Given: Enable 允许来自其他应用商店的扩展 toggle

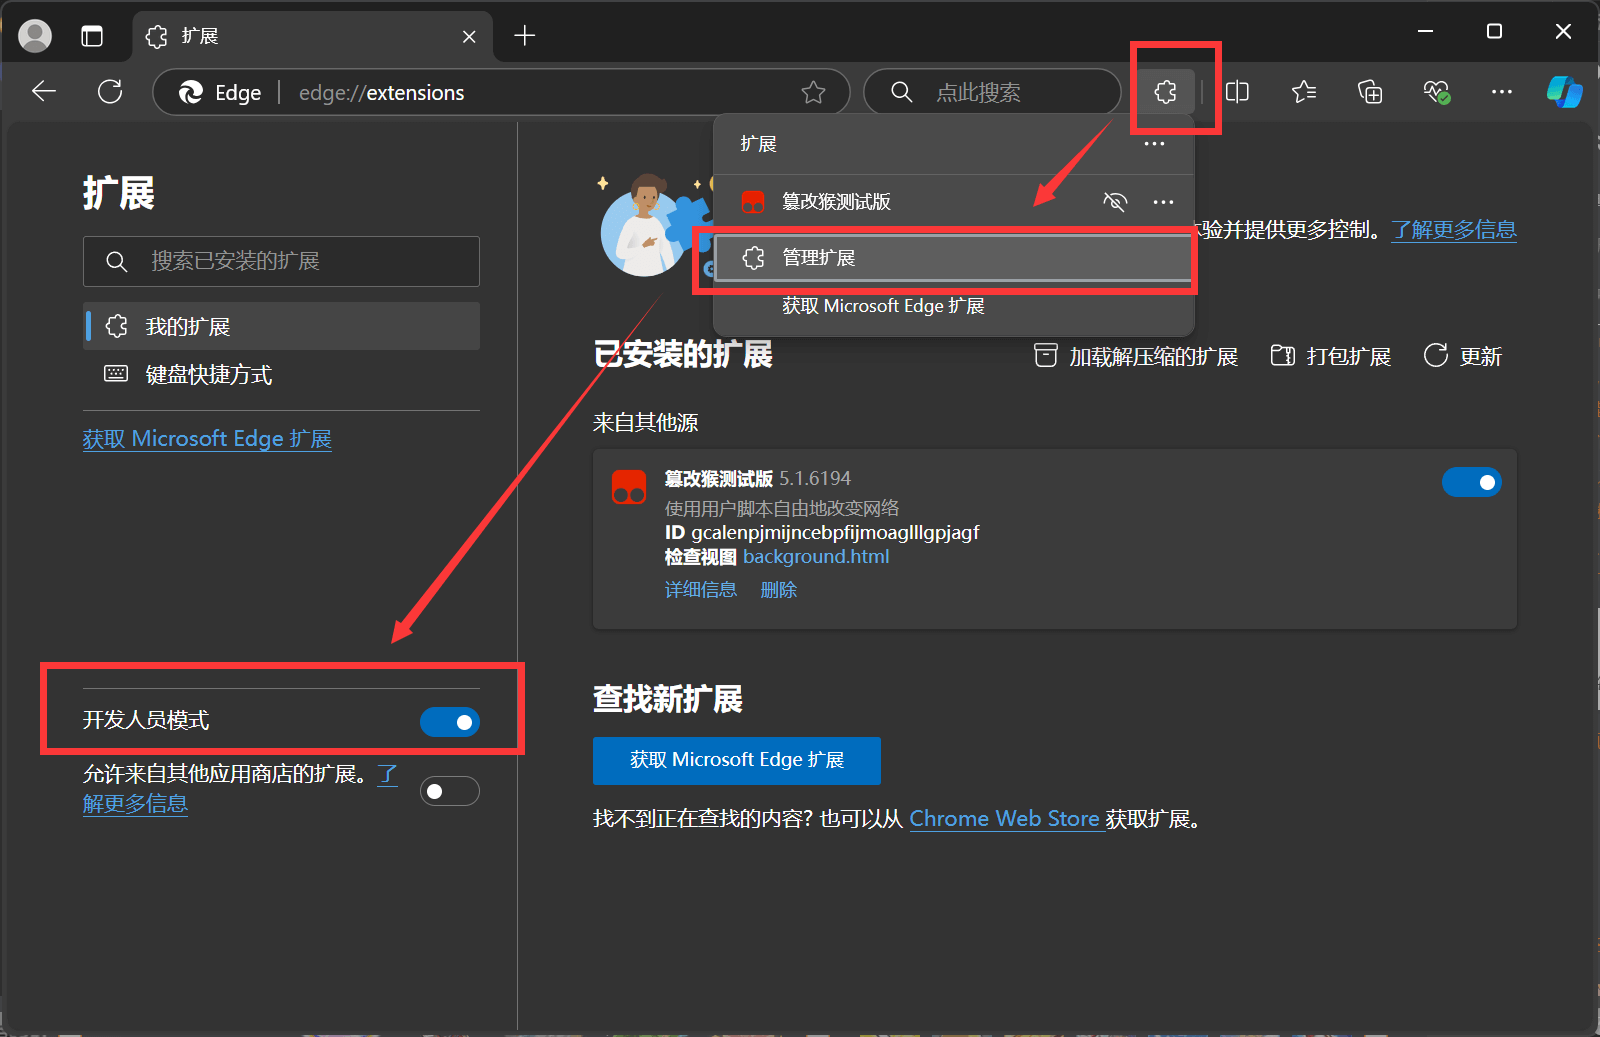Looking at the screenshot, I should coord(450,791).
